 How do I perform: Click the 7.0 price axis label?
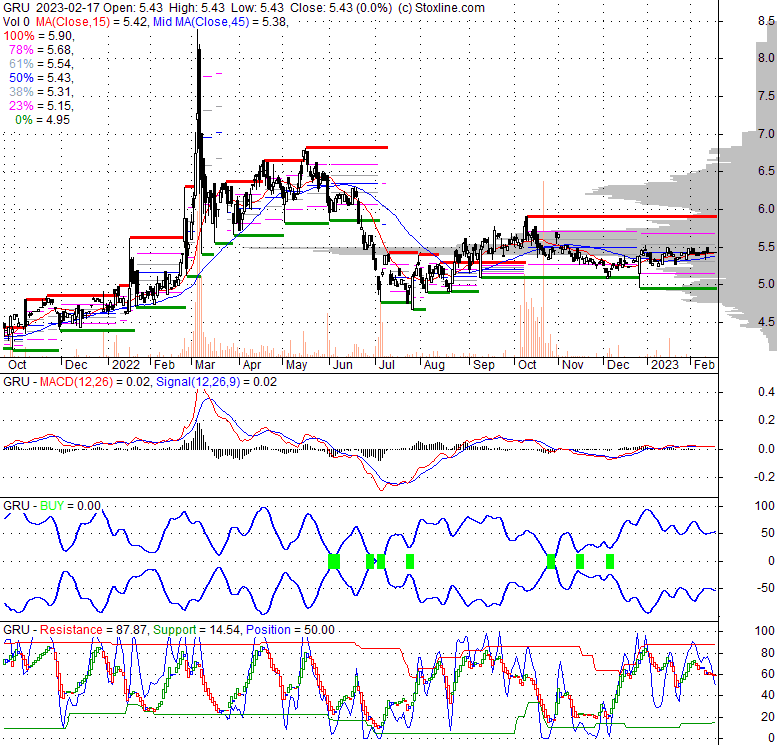coord(766,133)
